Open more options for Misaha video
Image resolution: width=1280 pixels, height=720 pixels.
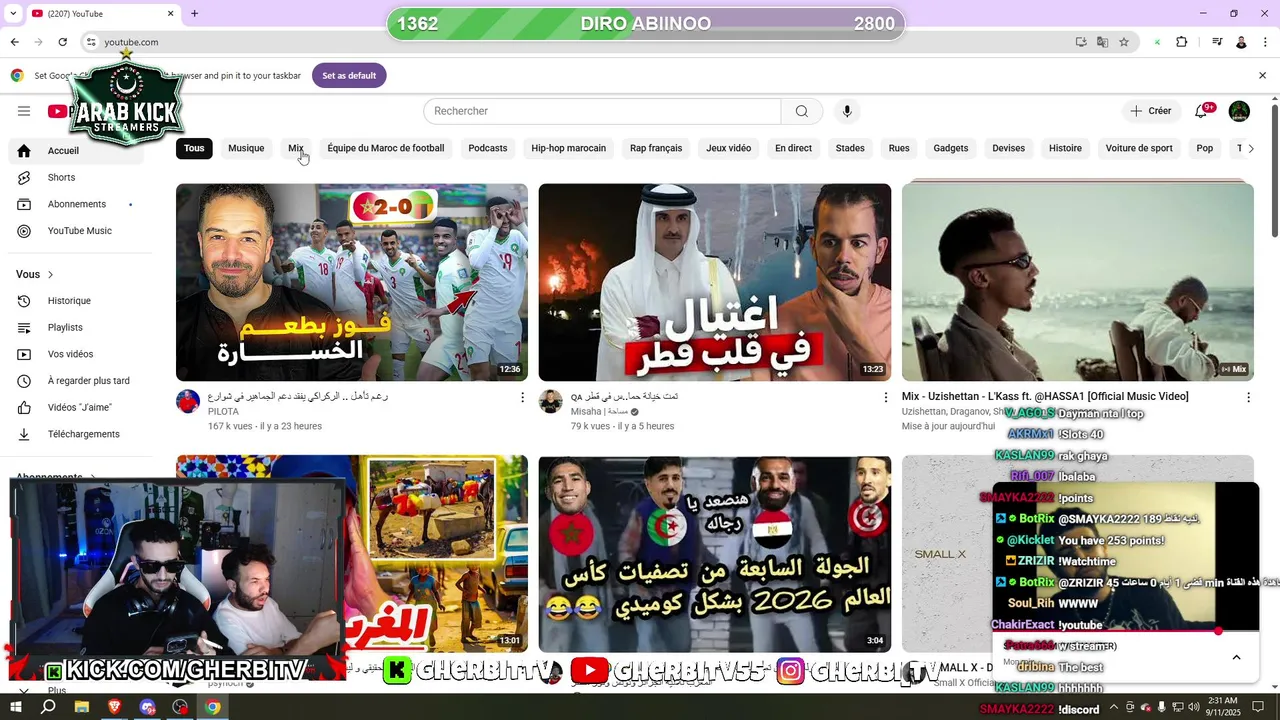(x=885, y=398)
